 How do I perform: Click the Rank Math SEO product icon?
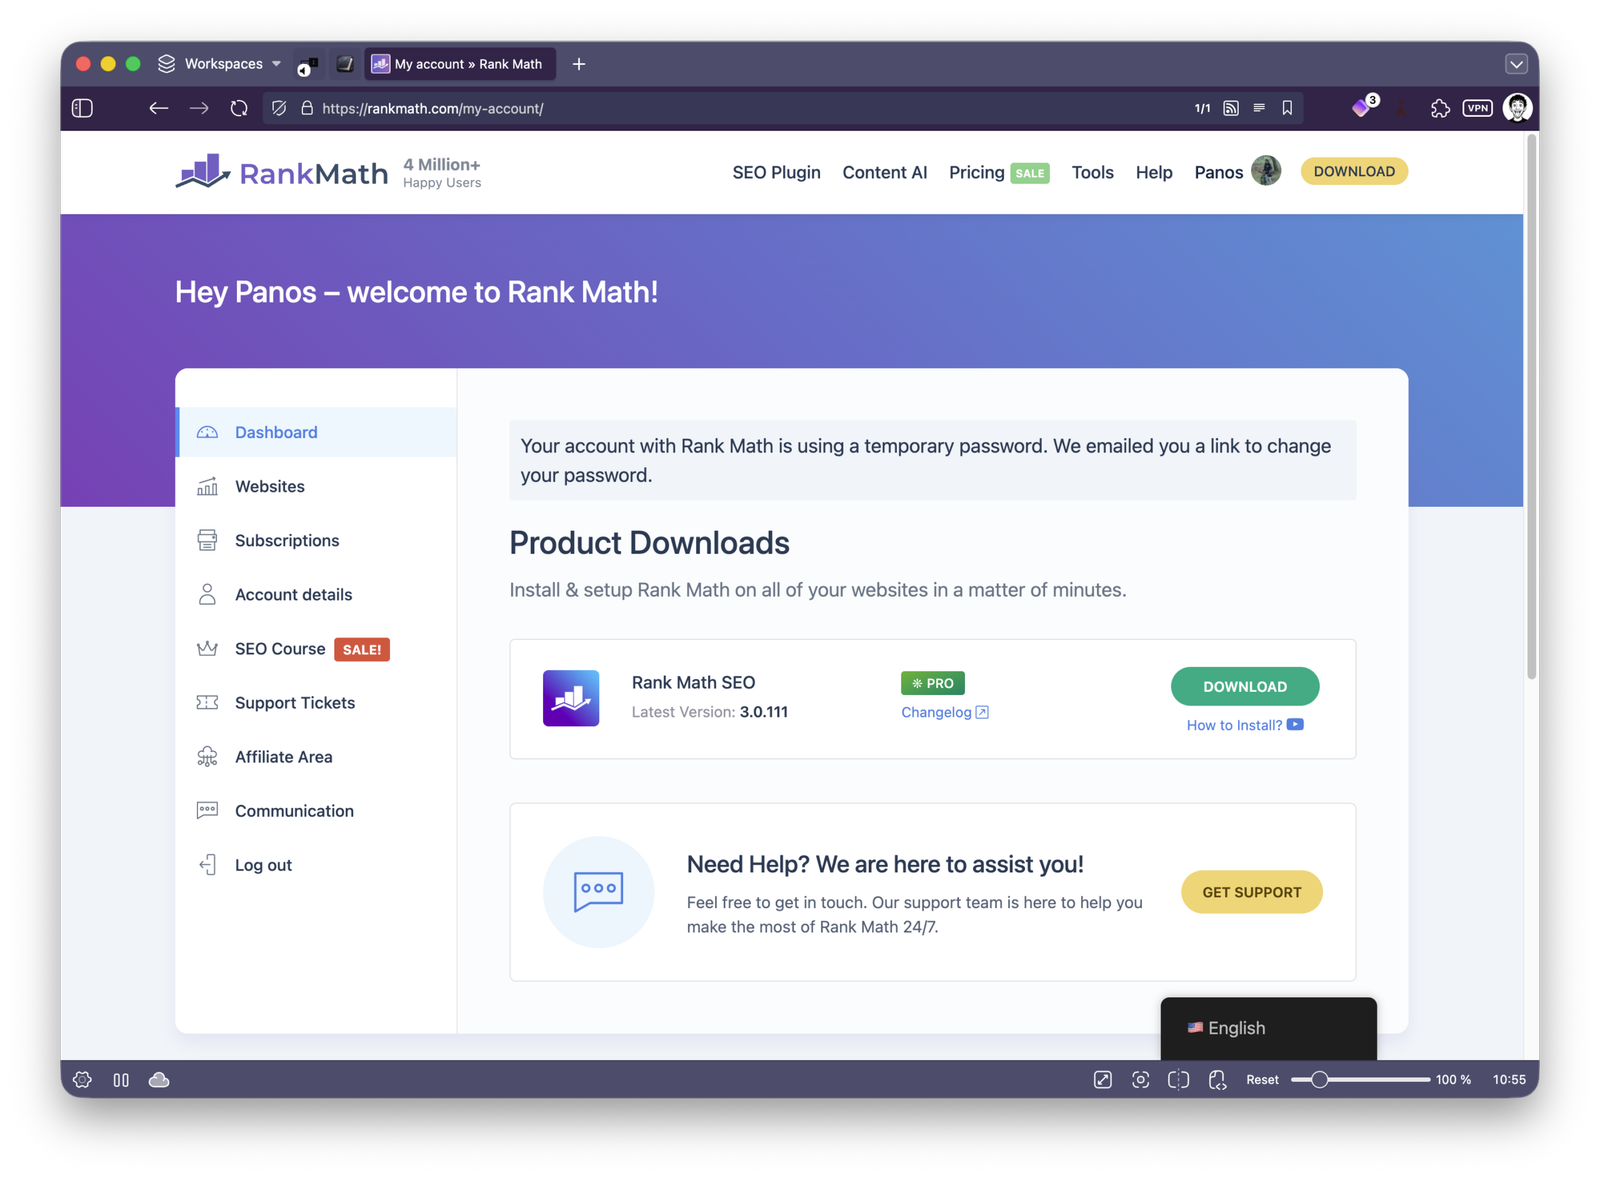click(571, 698)
